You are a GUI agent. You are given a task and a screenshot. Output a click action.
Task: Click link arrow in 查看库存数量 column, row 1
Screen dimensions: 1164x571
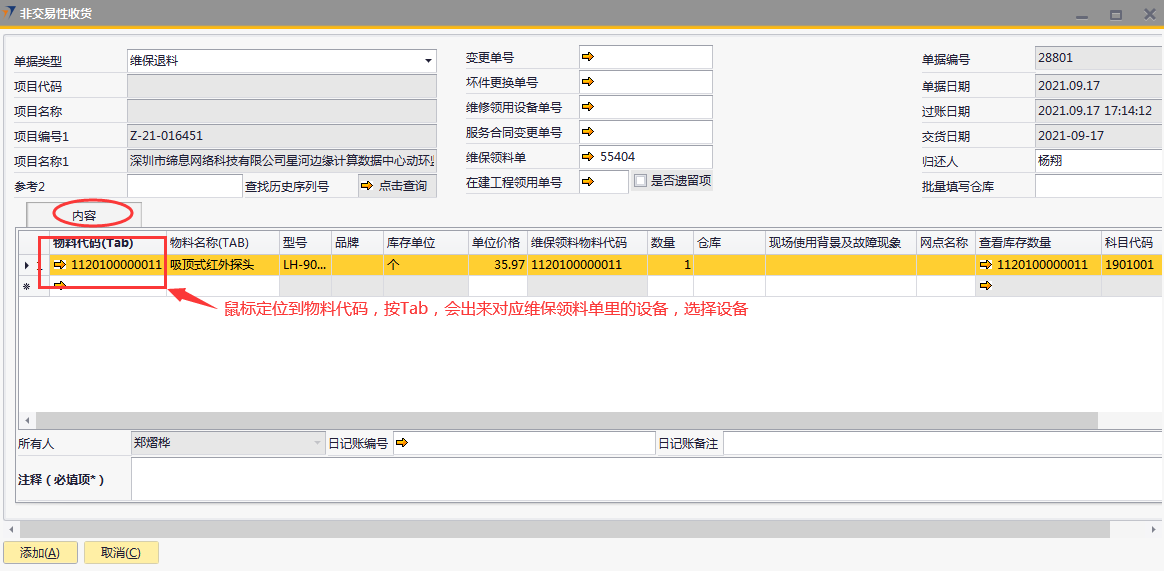click(986, 265)
